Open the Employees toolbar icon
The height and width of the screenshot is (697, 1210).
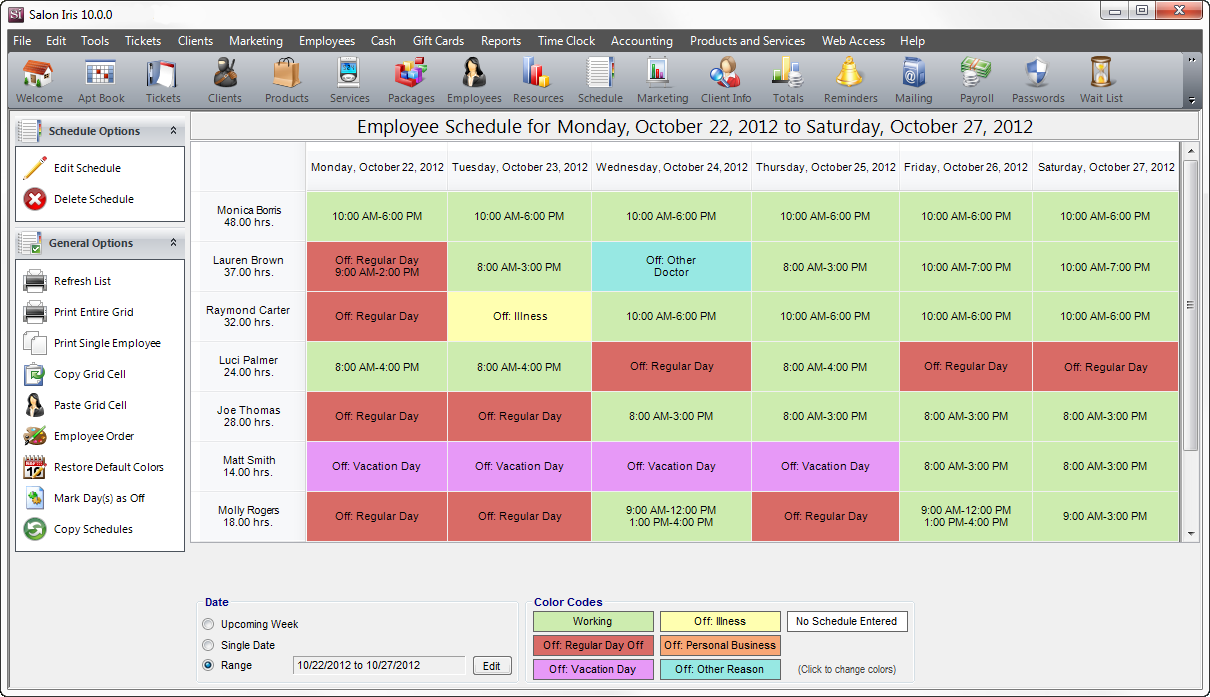[474, 81]
